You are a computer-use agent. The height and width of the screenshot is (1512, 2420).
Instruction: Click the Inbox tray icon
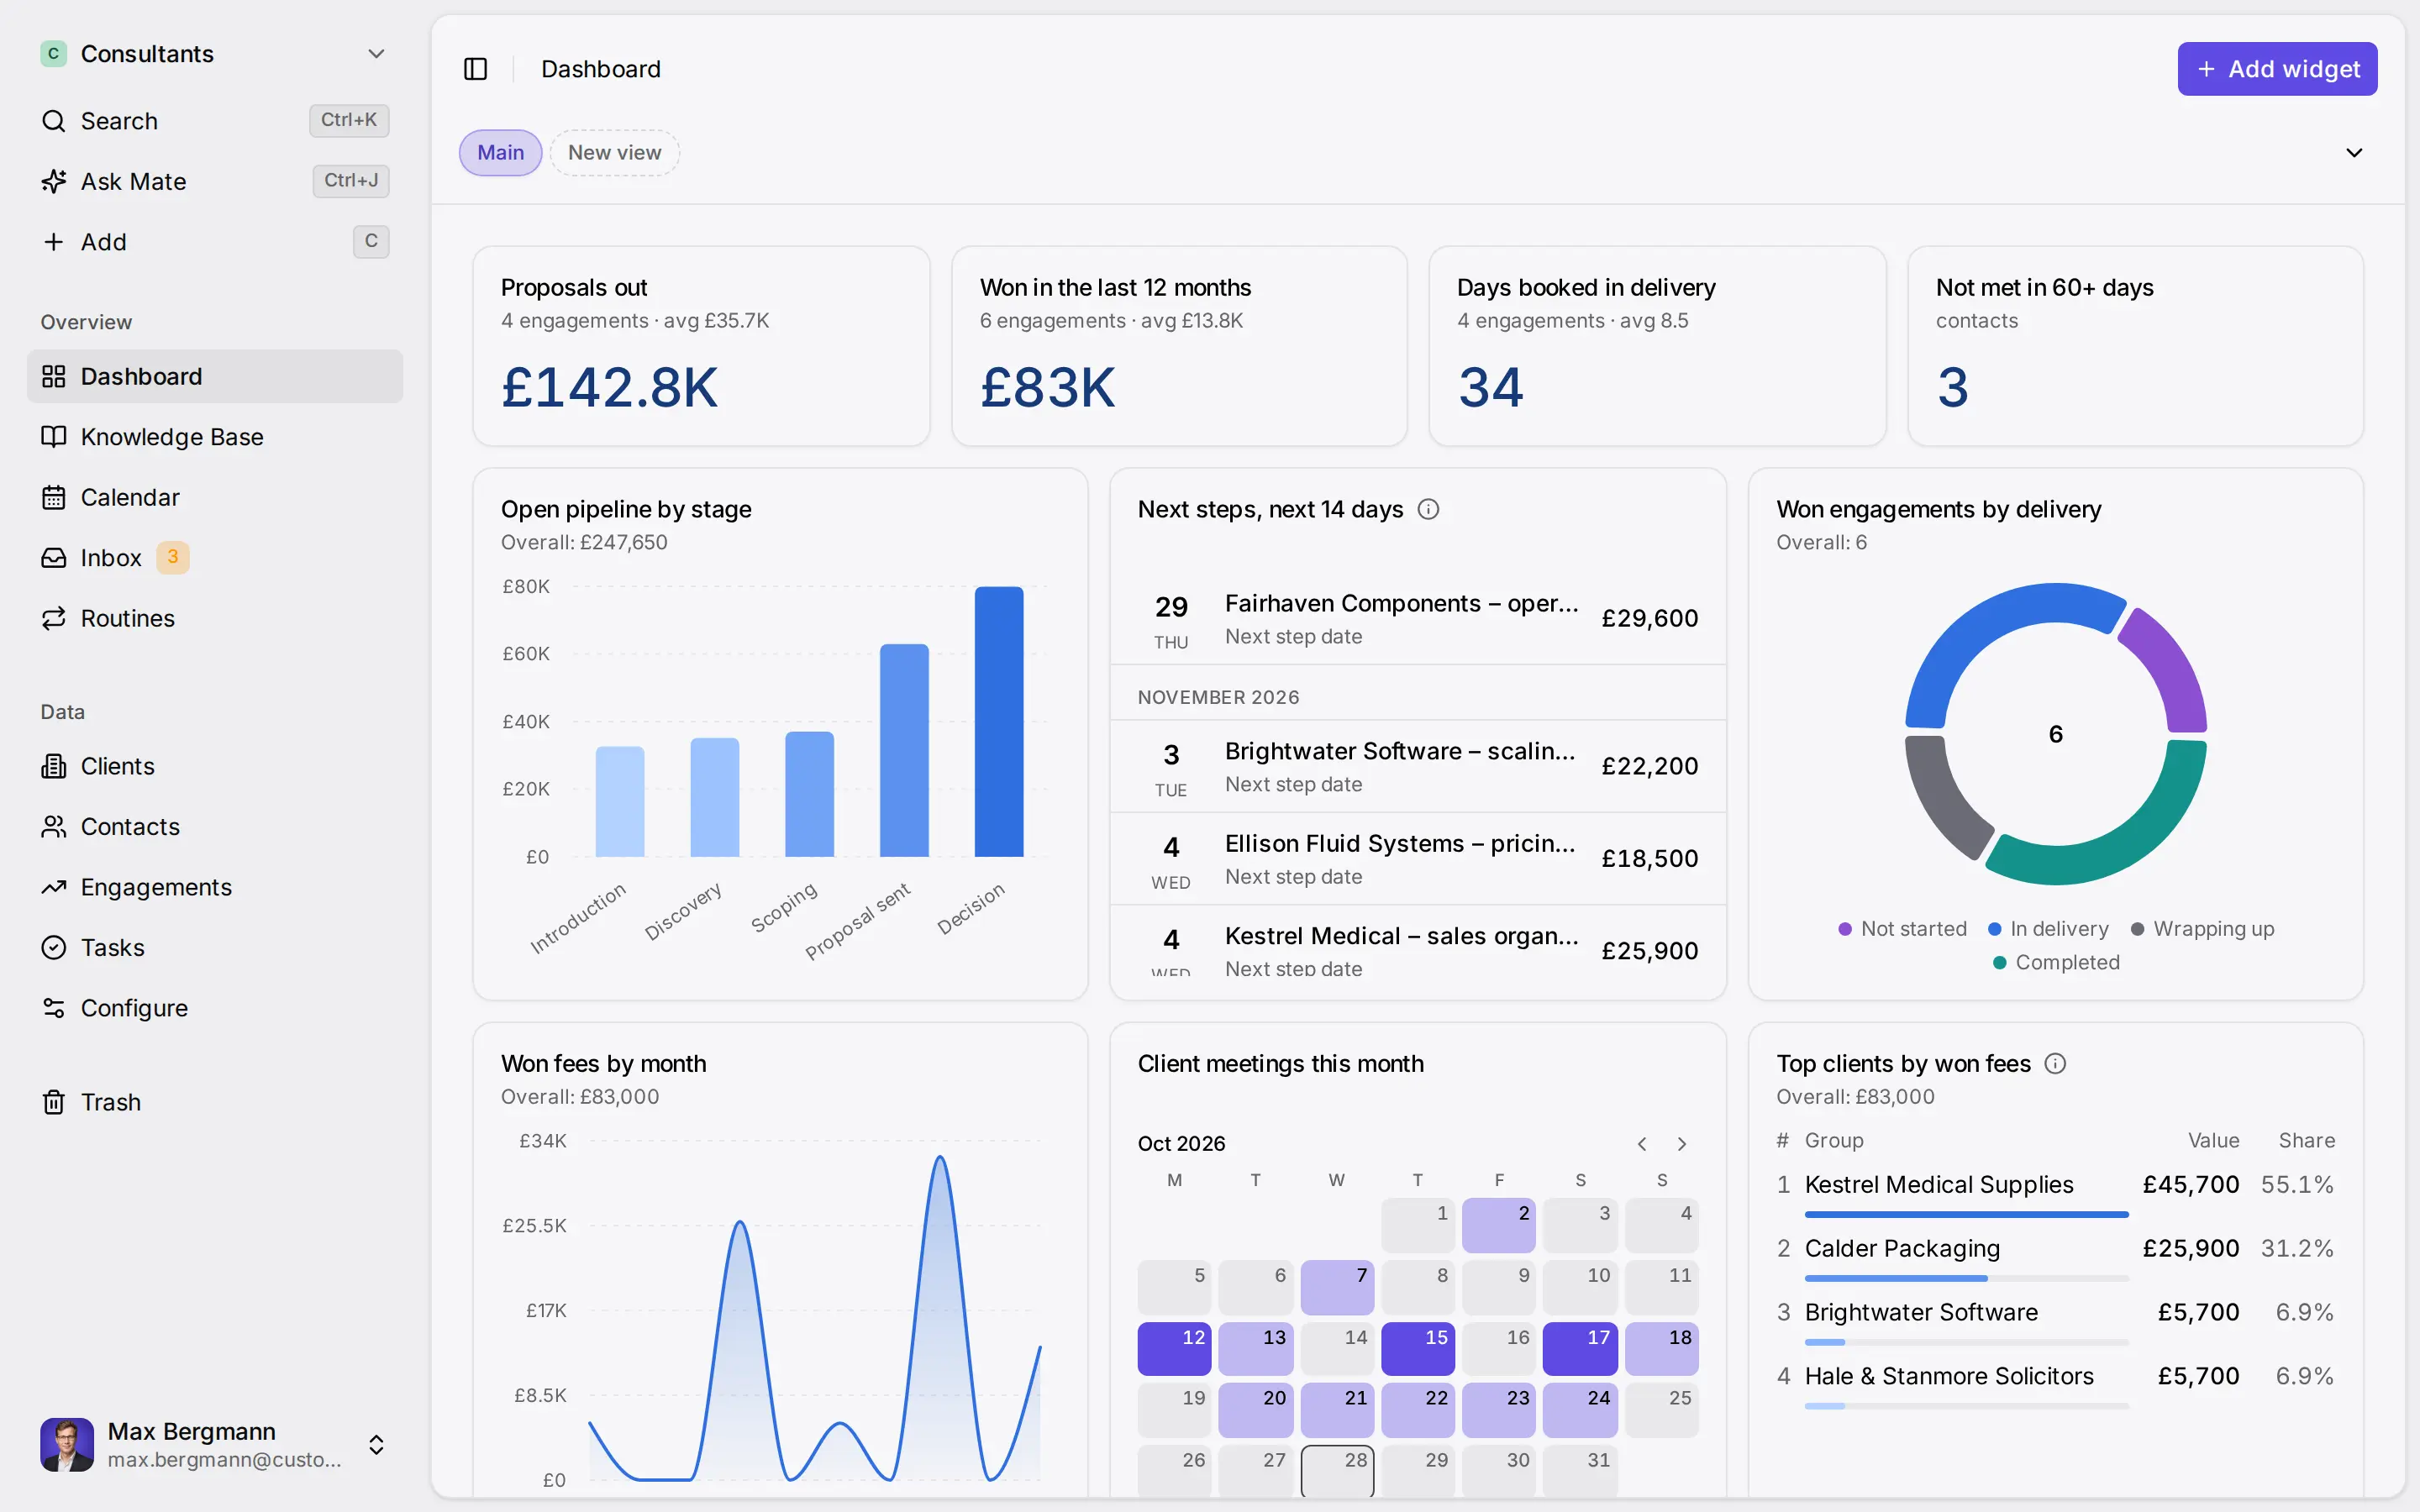pos(53,558)
